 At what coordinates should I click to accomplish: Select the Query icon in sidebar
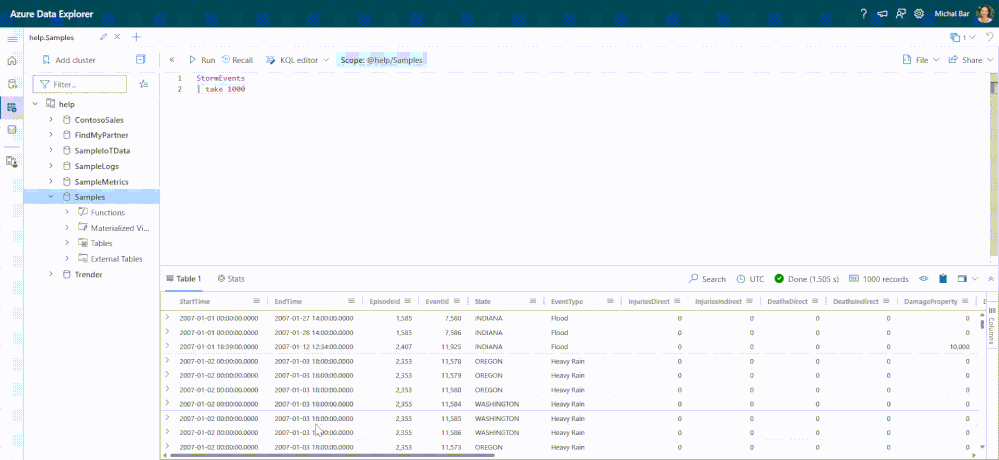(11, 107)
